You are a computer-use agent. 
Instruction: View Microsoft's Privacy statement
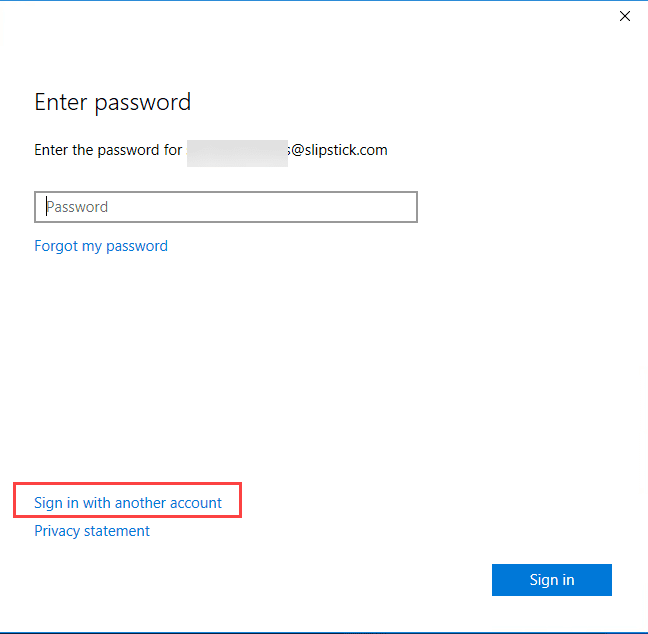(x=92, y=531)
